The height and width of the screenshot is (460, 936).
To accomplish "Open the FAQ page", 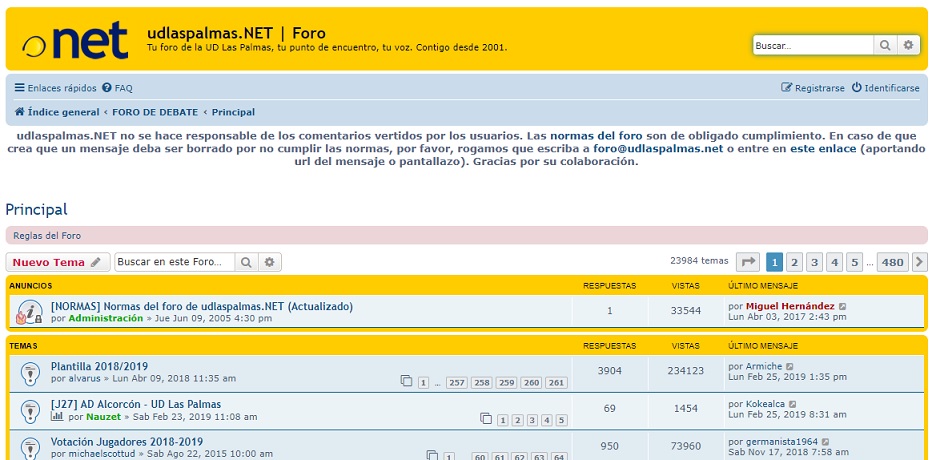I will 118,88.
